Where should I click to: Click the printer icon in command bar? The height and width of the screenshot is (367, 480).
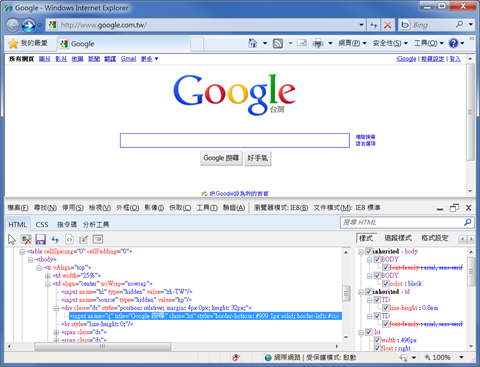(x=318, y=43)
